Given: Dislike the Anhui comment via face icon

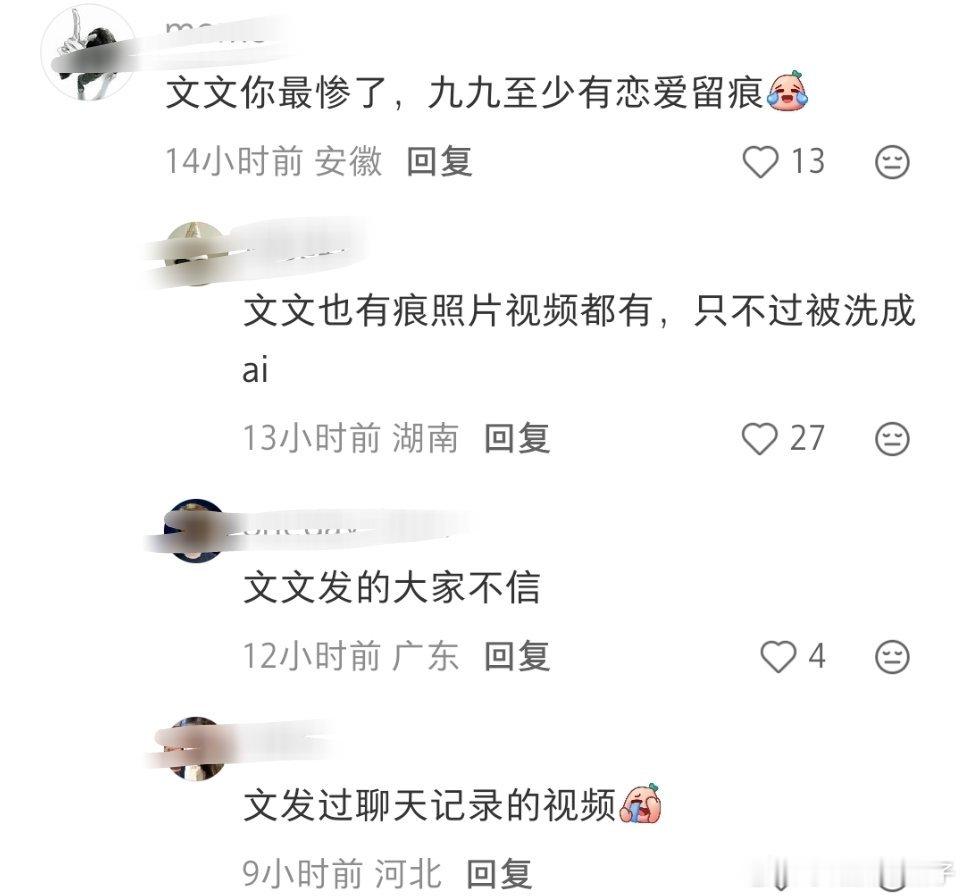Looking at the screenshot, I should pyautogui.click(x=891, y=162).
